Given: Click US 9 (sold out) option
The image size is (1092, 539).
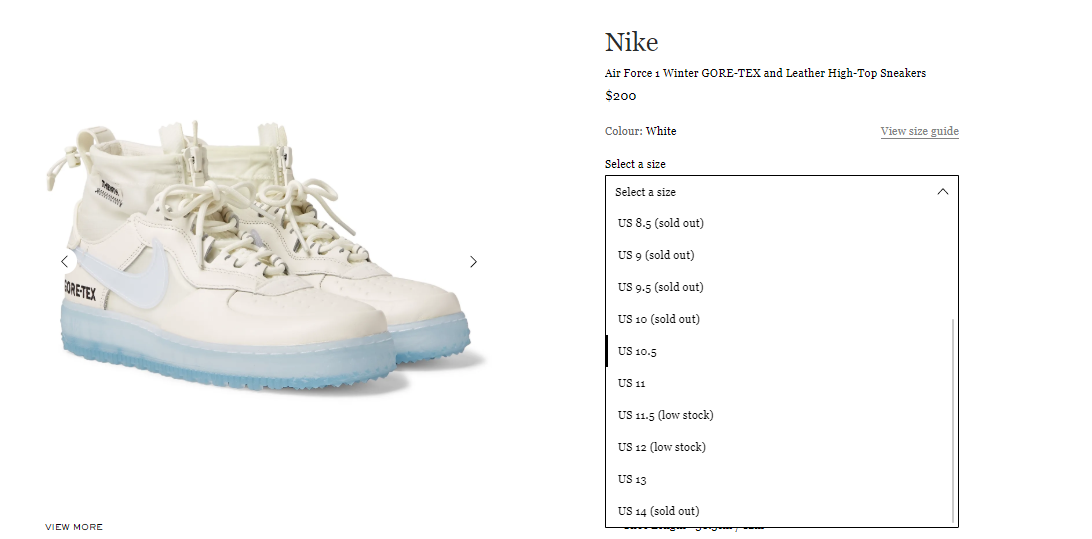Looking at the screenshot, I should (x=781, y=255).
